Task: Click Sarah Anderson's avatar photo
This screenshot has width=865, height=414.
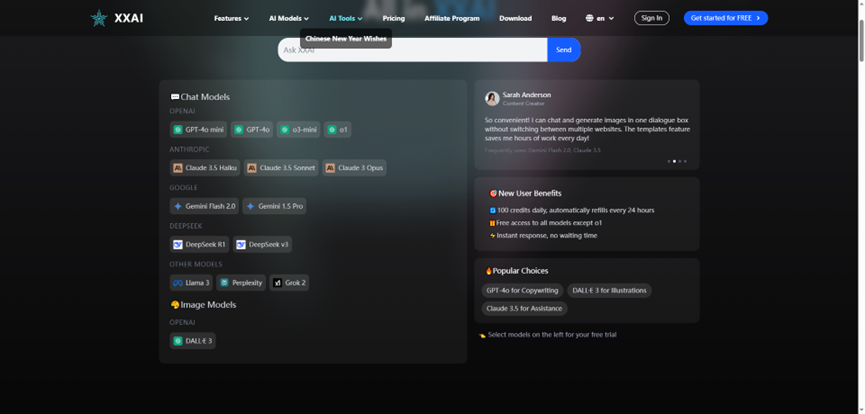Action: pyautogui.click(x=492, y=99)
